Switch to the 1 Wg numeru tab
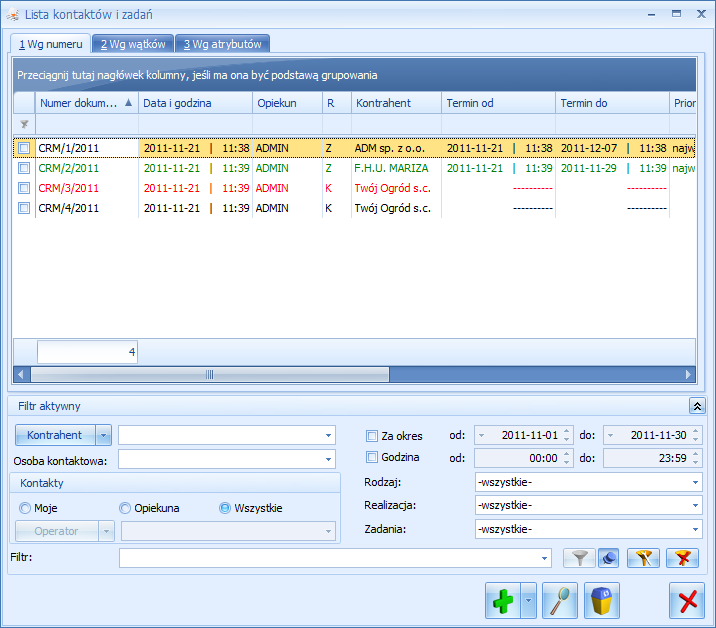 pyautogui.click(x=51, y=44)
